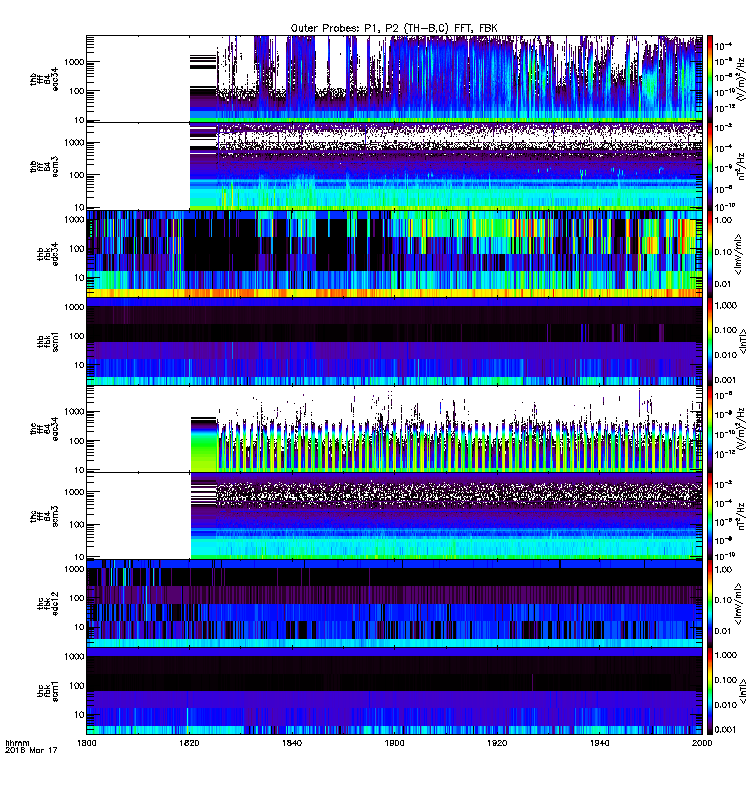
Task: Click the 'thc fbk scm1' y-axis label
Action: [x=48, y=691]
